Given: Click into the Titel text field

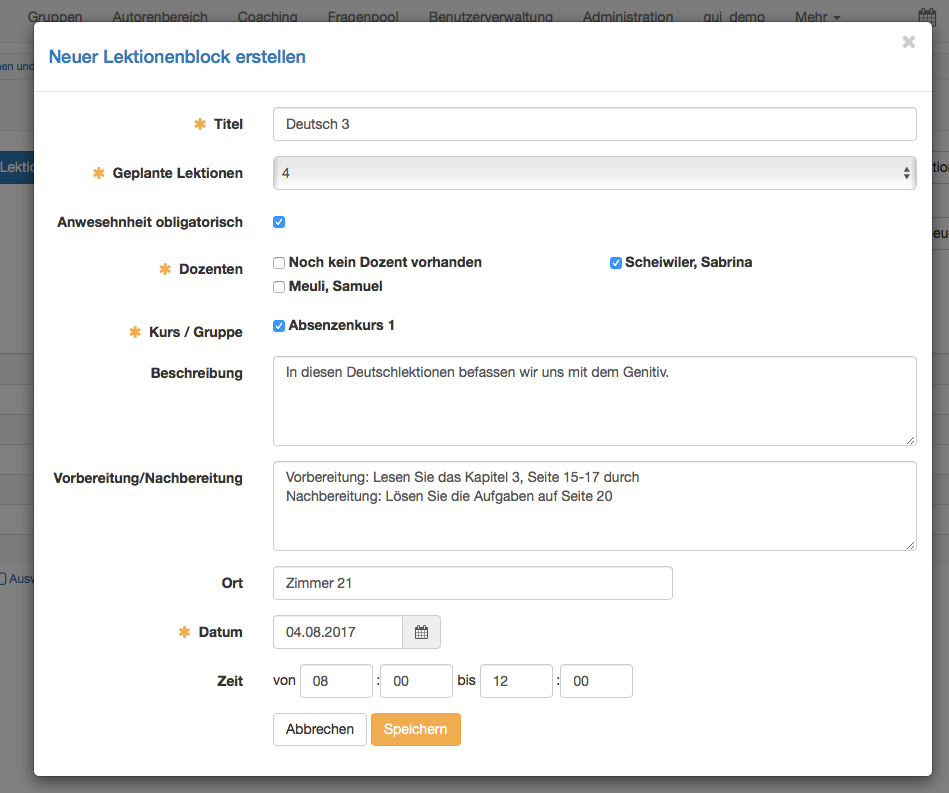Looking at the screenshot, I should point(594,124).
